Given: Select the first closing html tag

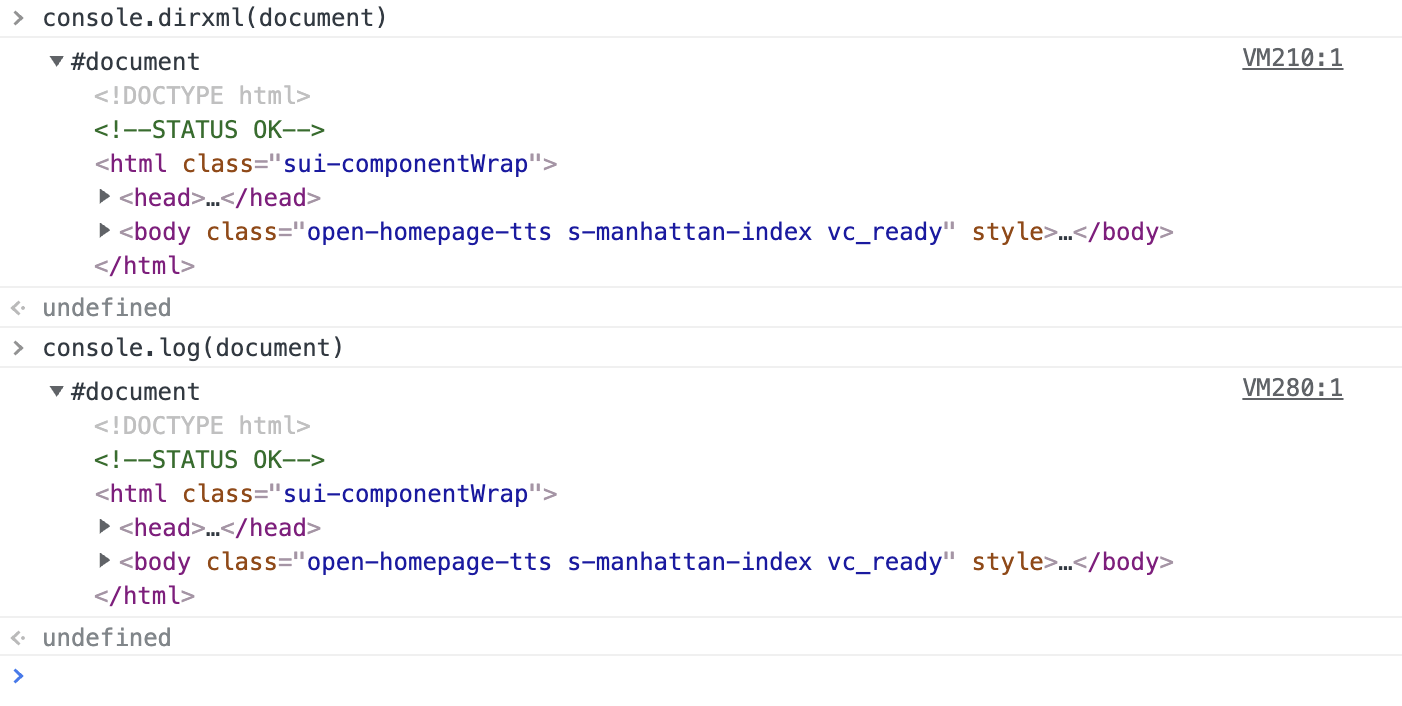Looking at the screenshot, I should pos(144,266).
